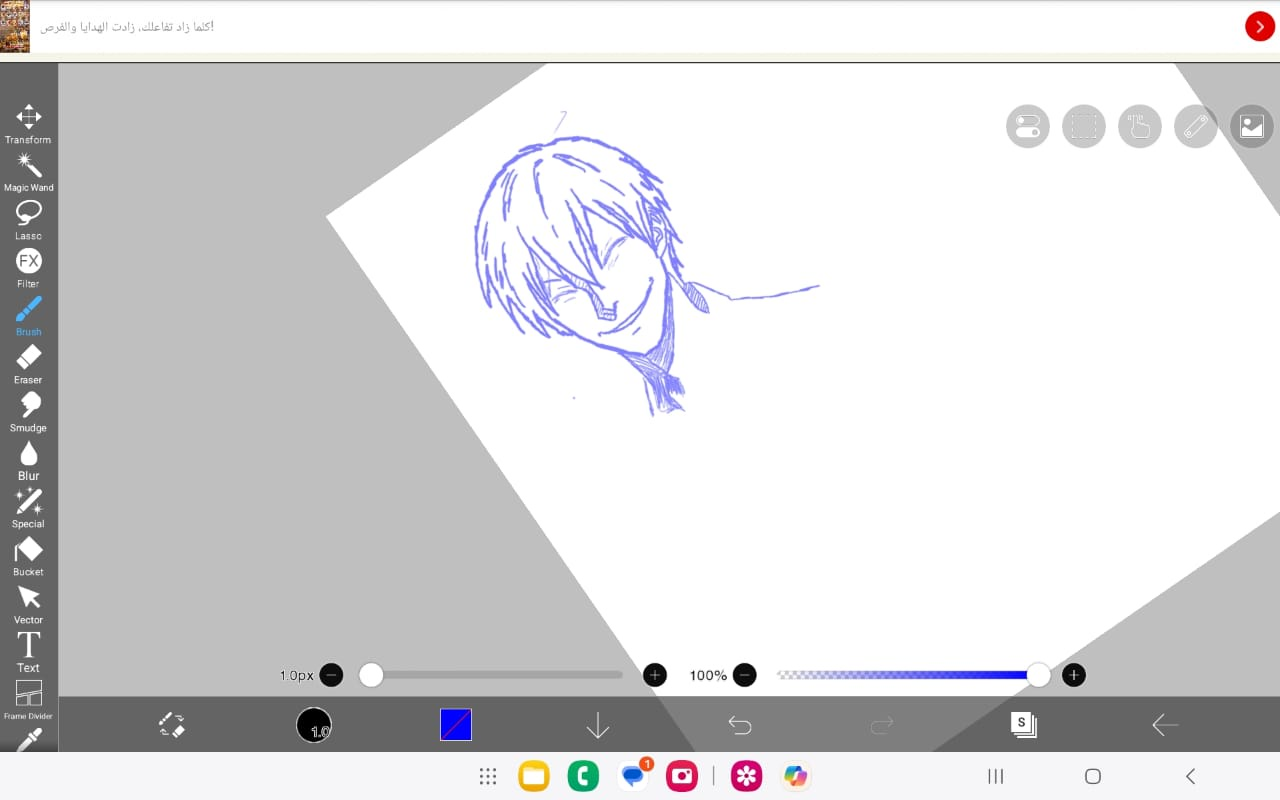Screen dimensions: 1280x800
Task: Select the Transform tool
Action: point(29,122)
